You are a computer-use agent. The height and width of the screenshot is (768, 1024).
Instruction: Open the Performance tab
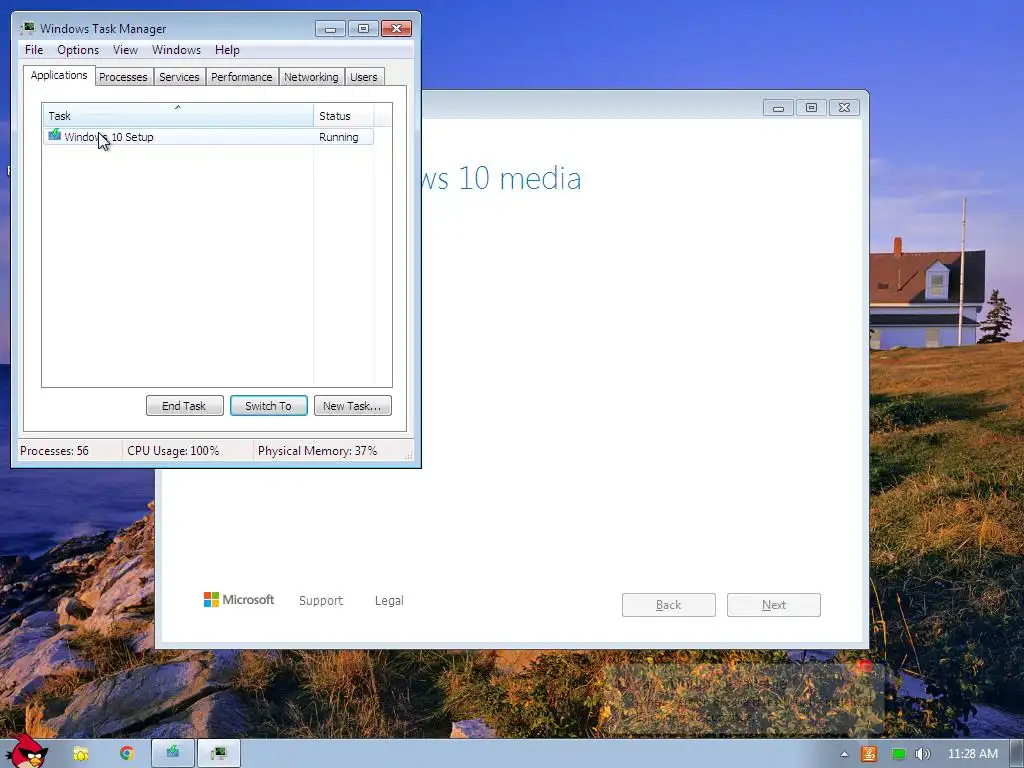[242, 77]
